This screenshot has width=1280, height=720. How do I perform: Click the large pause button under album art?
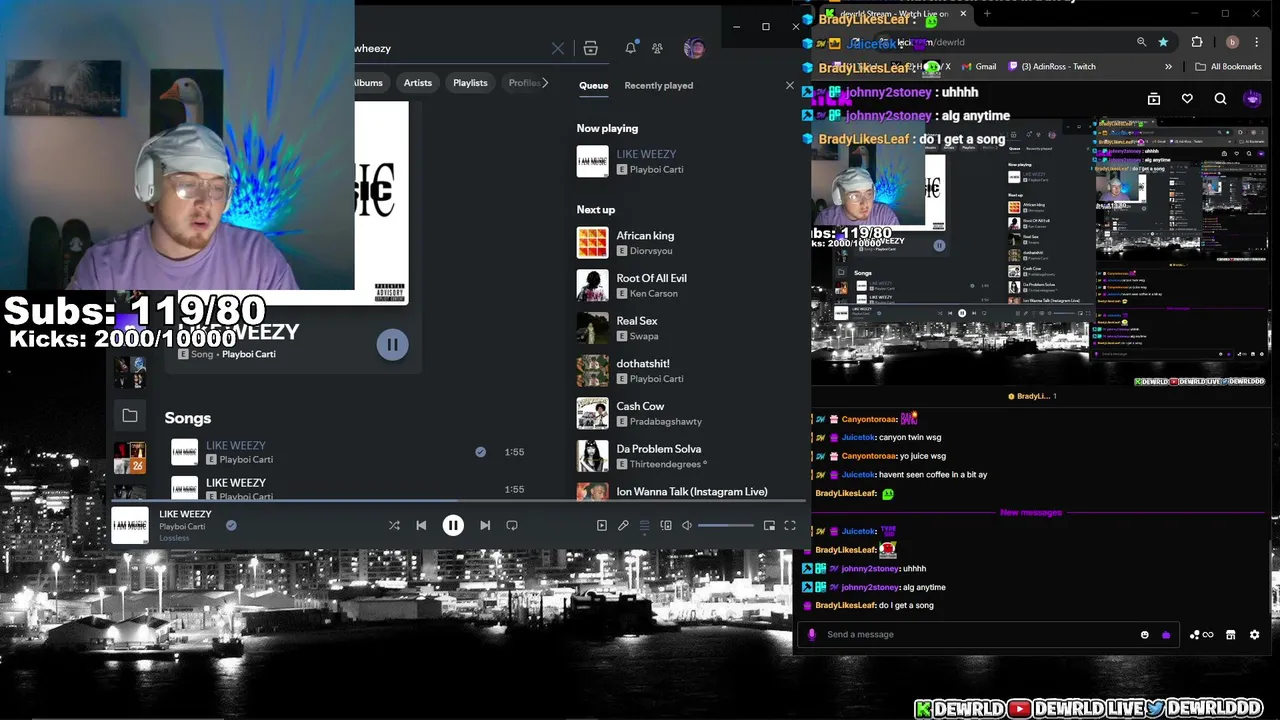(392, 344)
